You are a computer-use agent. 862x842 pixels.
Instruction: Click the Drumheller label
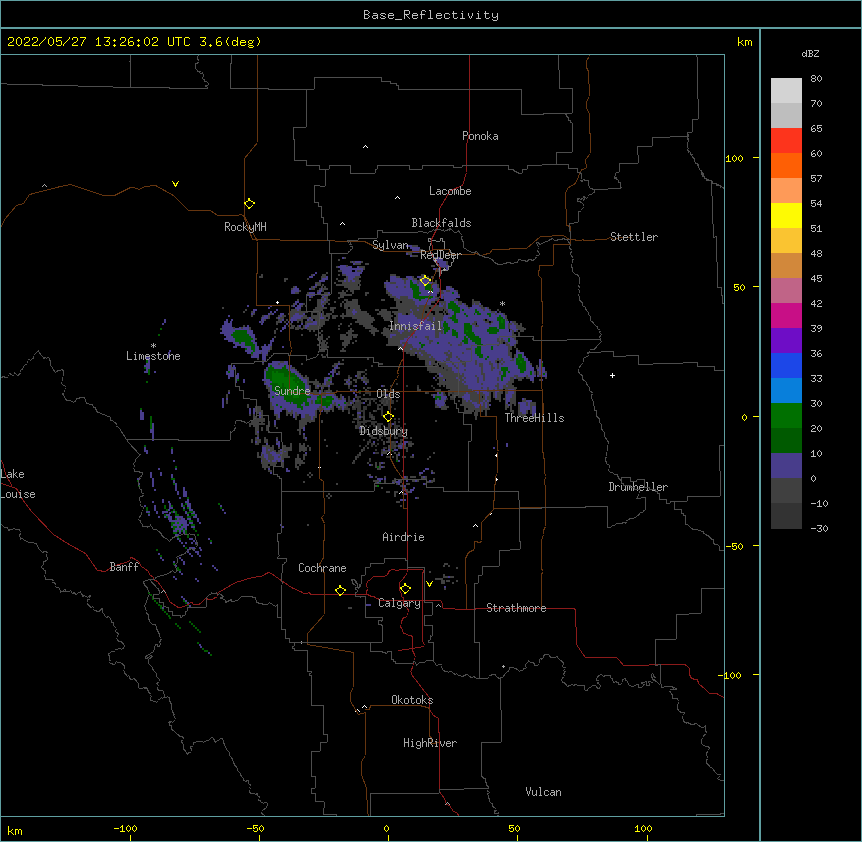pos(638,487)
